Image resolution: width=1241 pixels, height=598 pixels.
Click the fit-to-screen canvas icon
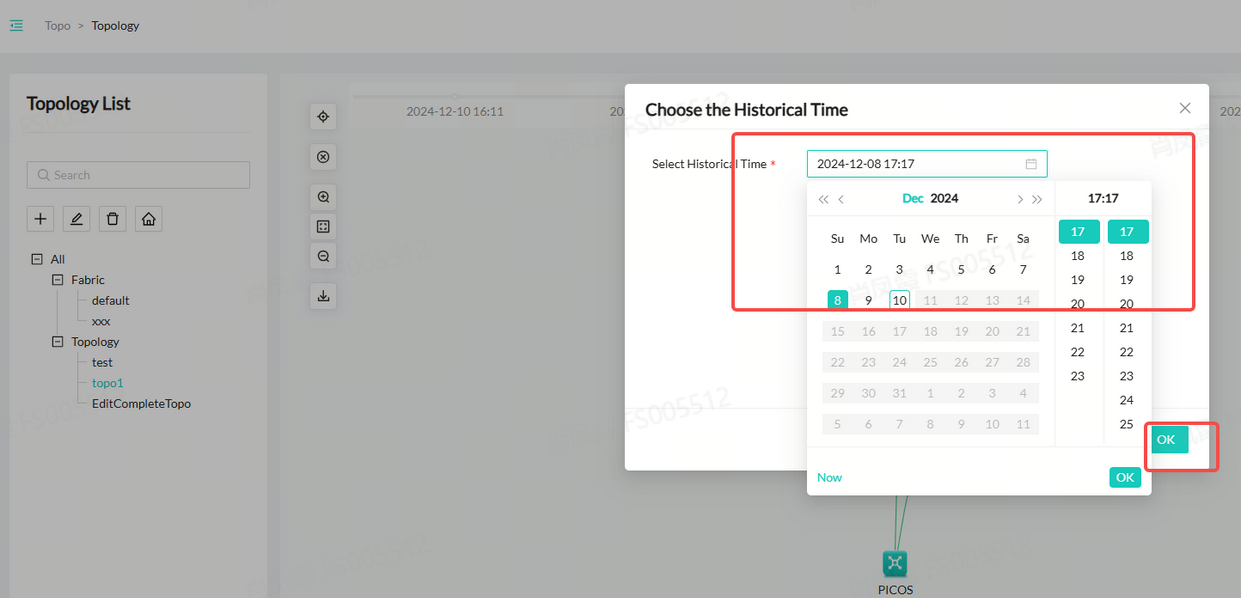[323, 227]
